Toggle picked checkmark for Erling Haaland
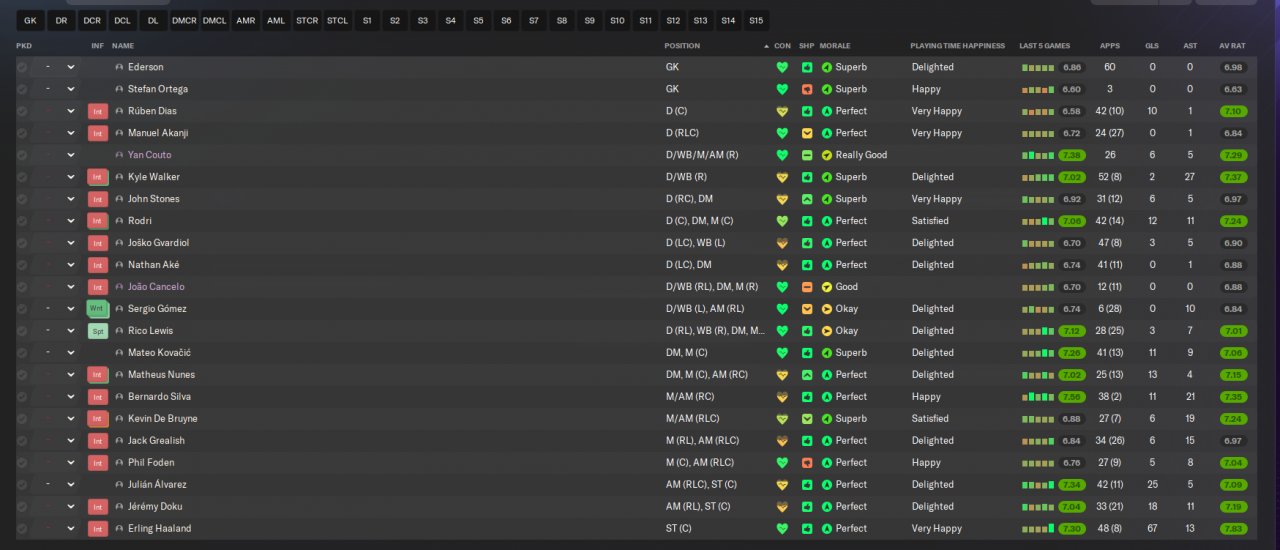Screen dimensions: 1280x550 (x=22, y=529)
